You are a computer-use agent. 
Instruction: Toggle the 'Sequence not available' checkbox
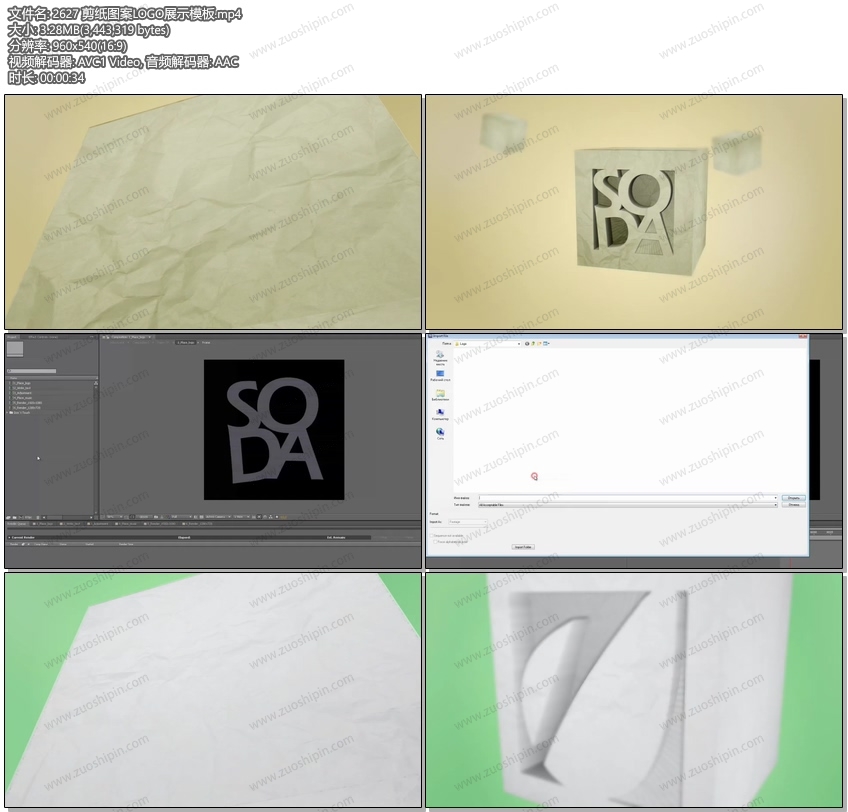pyautogui.click(x=431, y=536)
